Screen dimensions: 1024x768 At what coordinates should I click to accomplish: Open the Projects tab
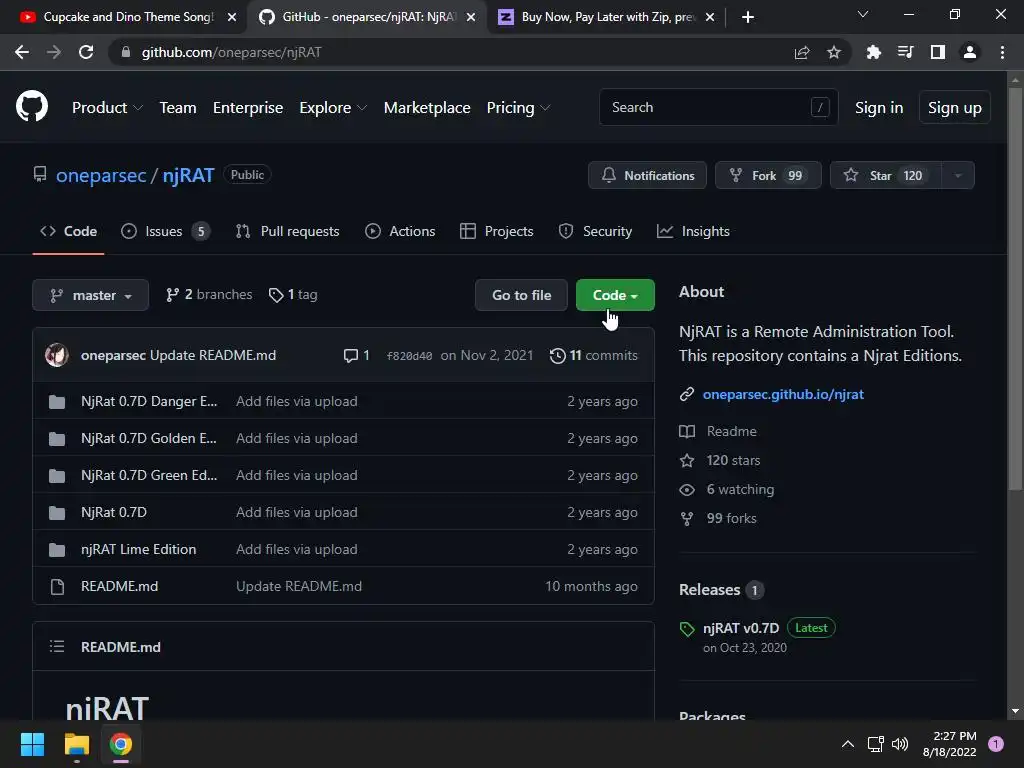(x=496, y=231)
